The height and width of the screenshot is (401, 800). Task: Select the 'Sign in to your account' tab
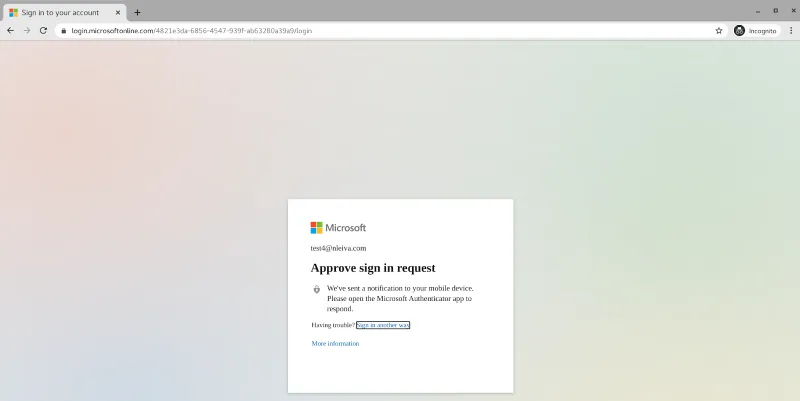click(64, 12)
